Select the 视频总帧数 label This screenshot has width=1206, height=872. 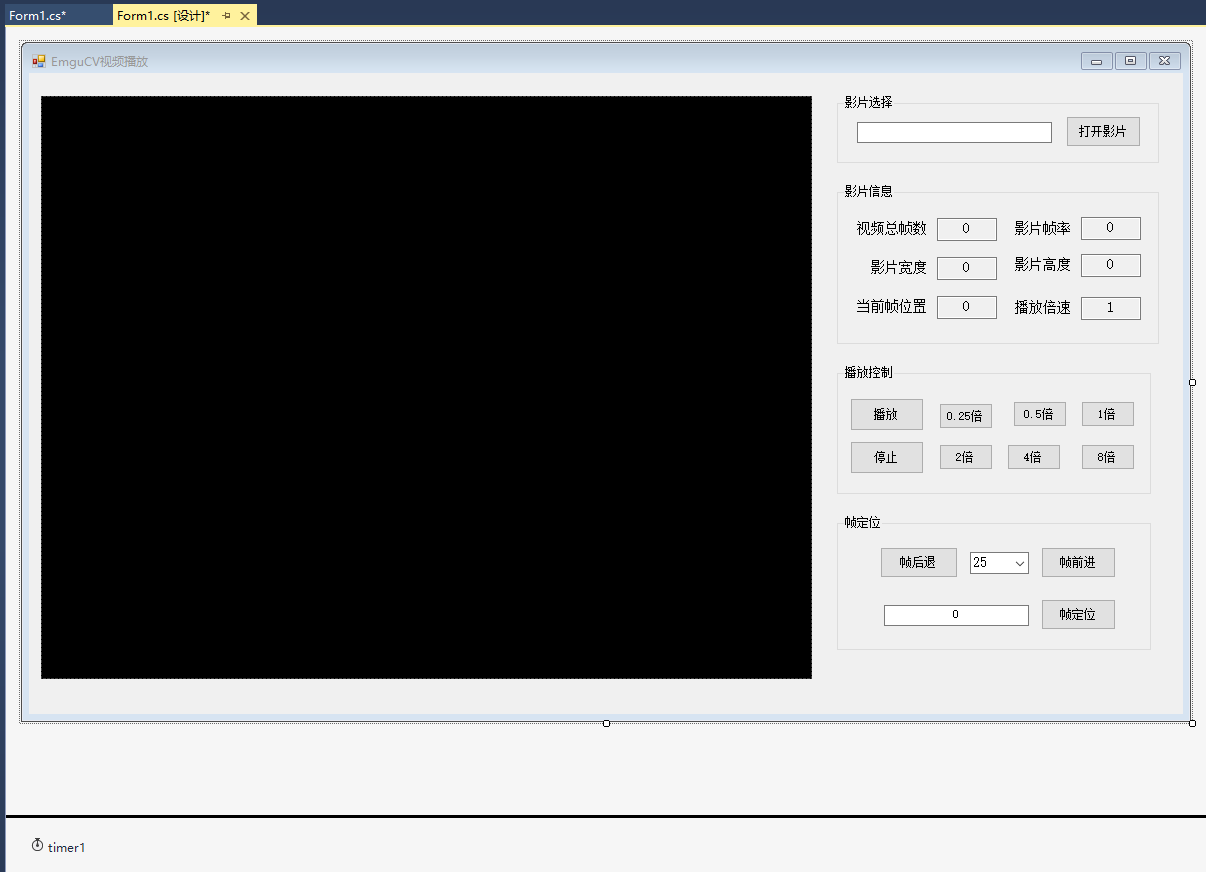[x=891, y=229]
